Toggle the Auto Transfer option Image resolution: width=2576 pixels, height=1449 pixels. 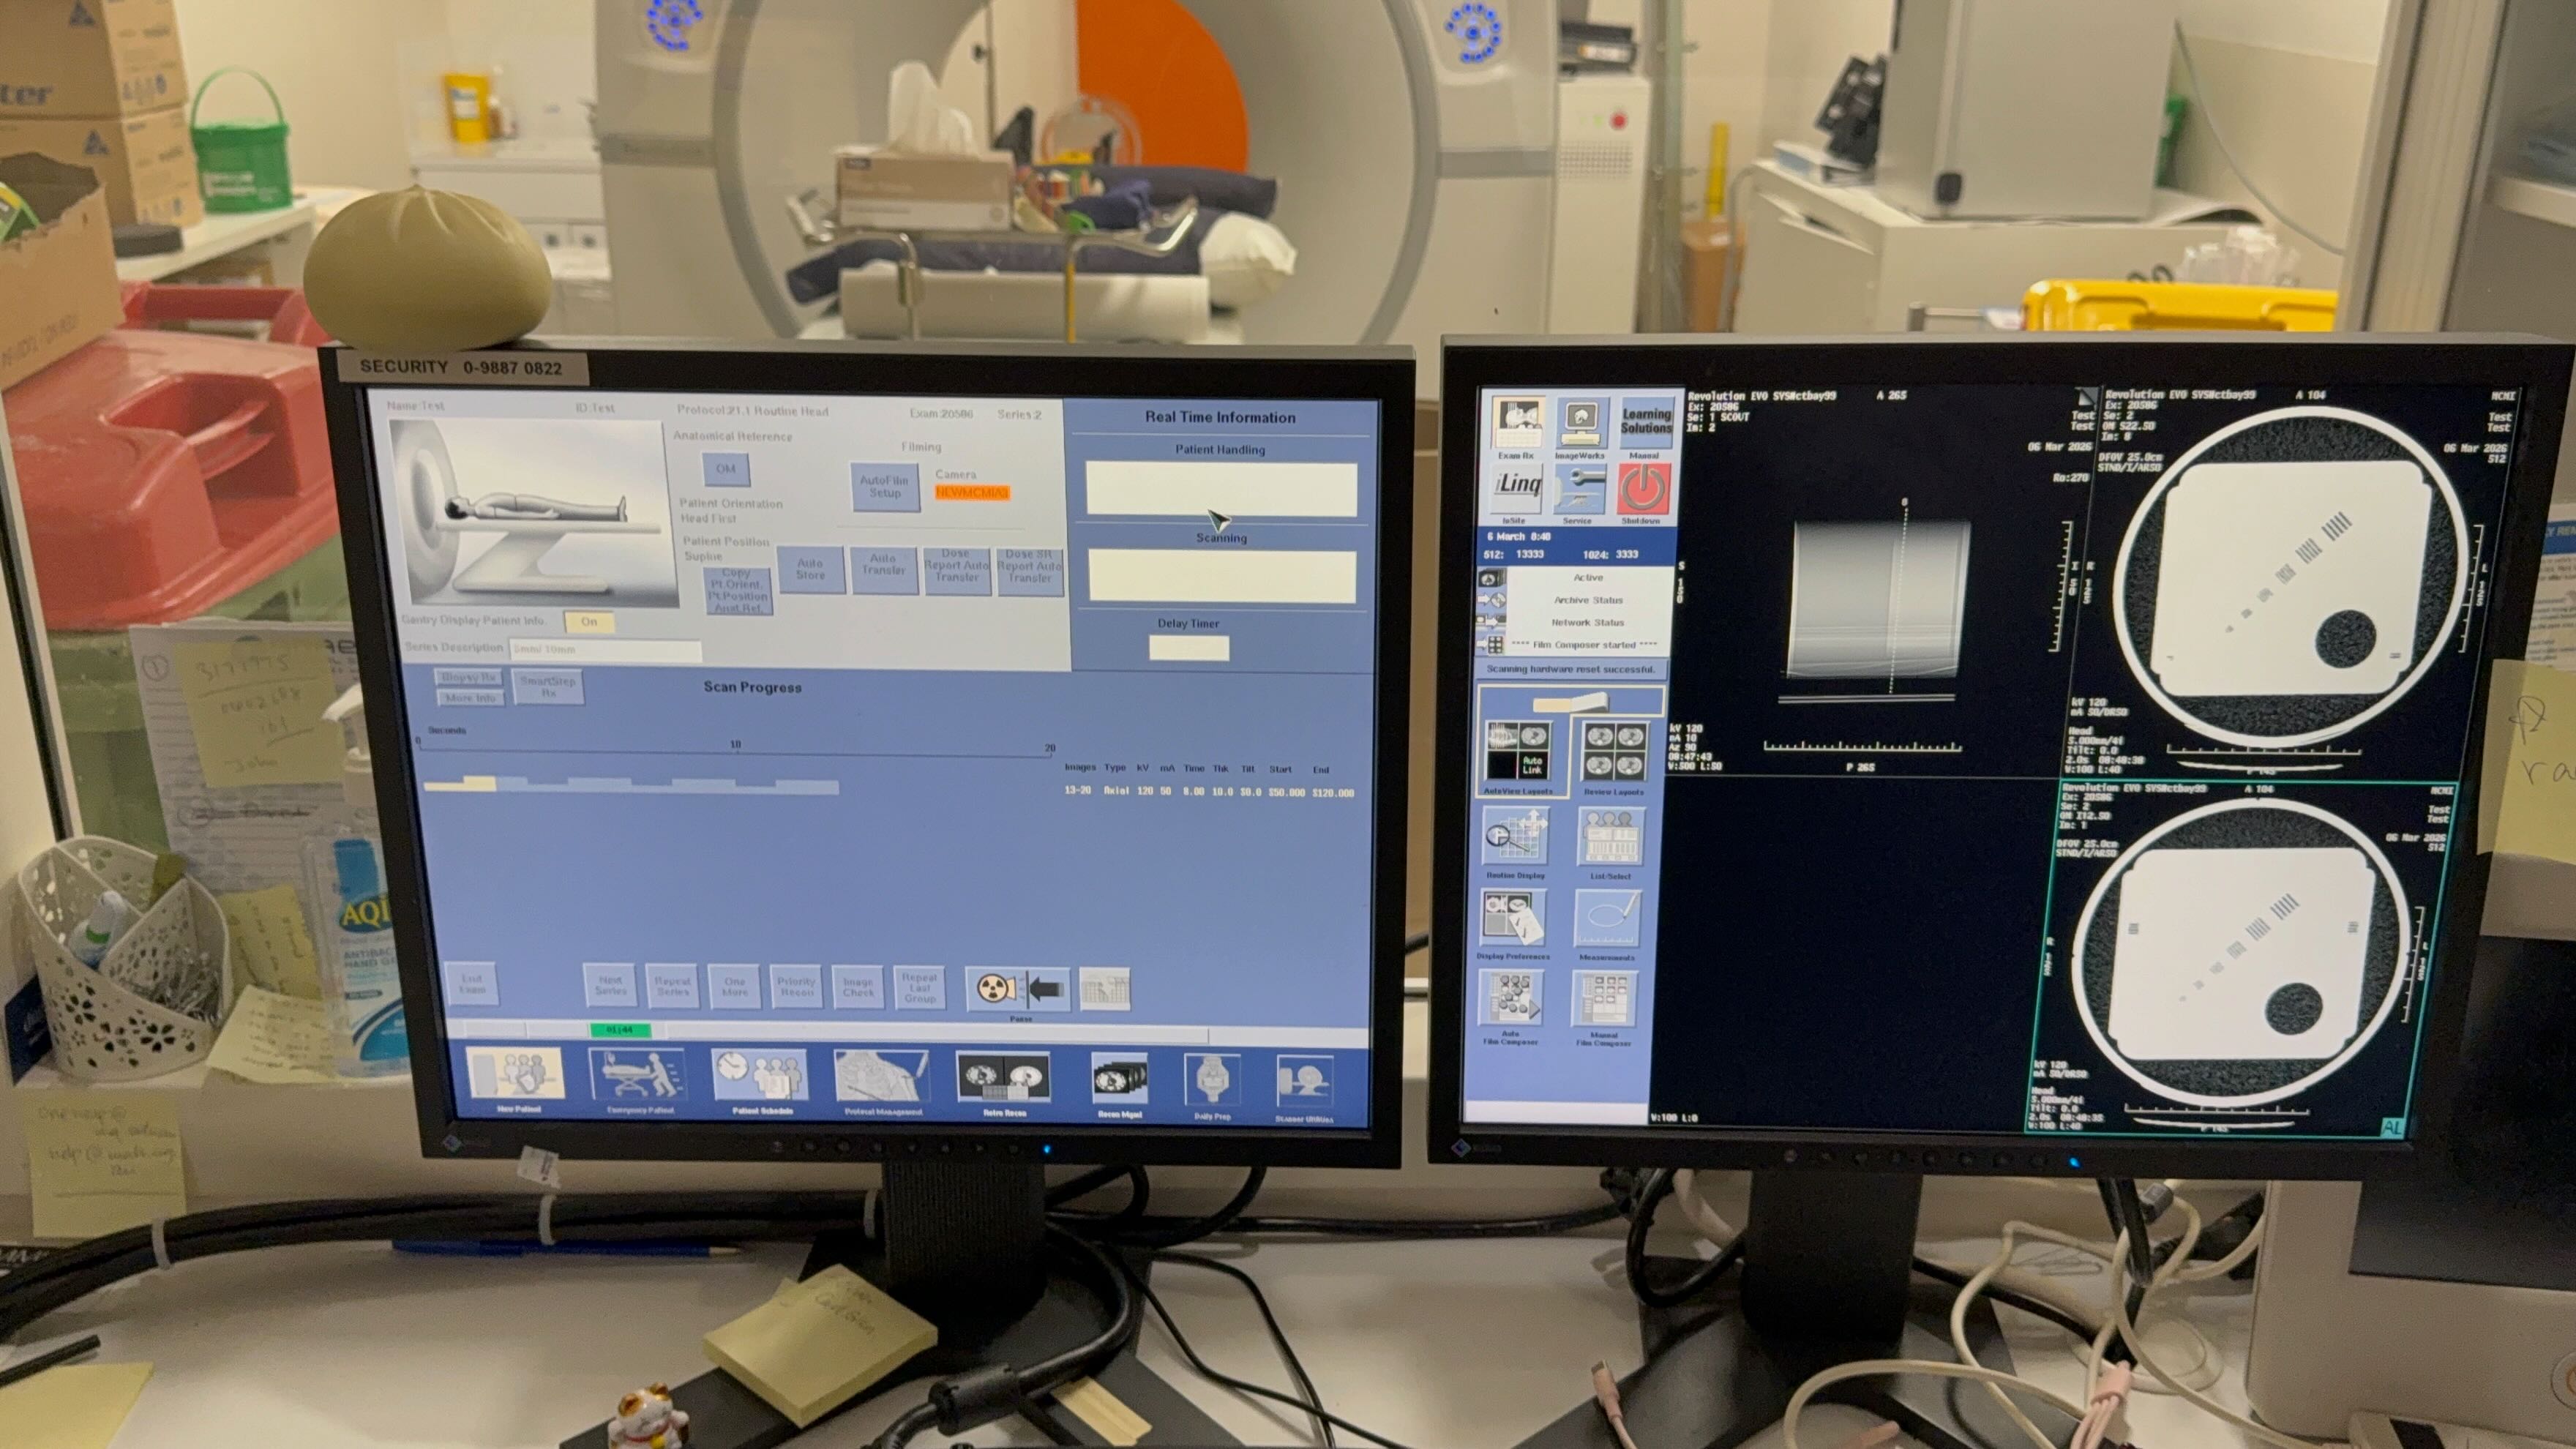(883, 569)
